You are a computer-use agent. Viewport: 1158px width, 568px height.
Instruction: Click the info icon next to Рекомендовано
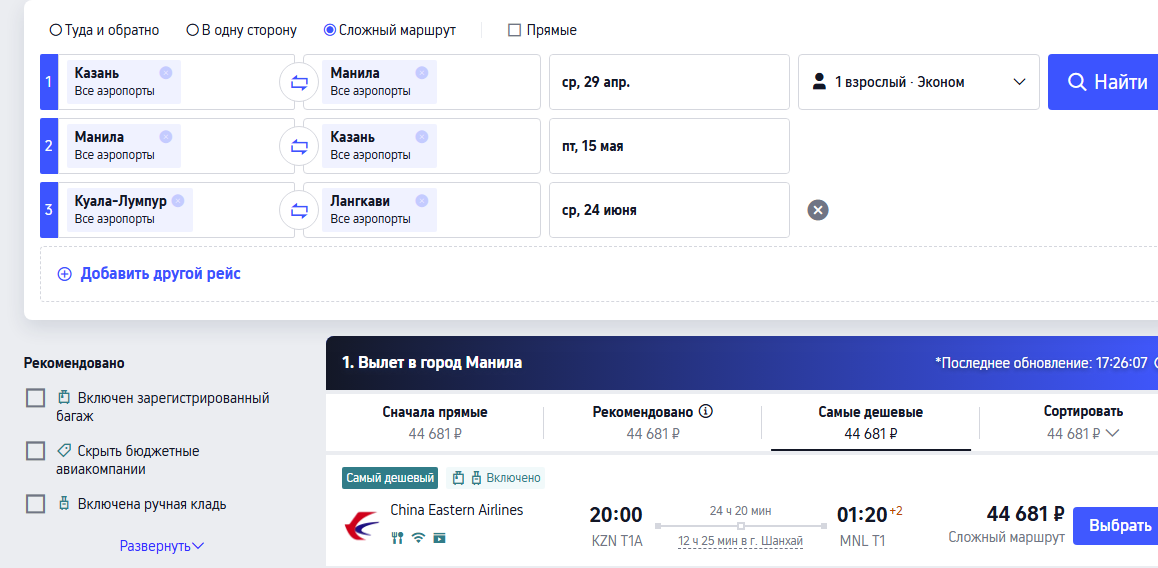point(706,411)
